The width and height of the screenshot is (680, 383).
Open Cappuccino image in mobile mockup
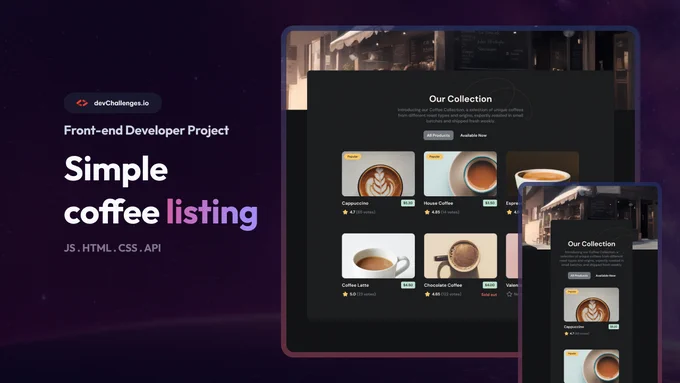[x=592, y=304]
